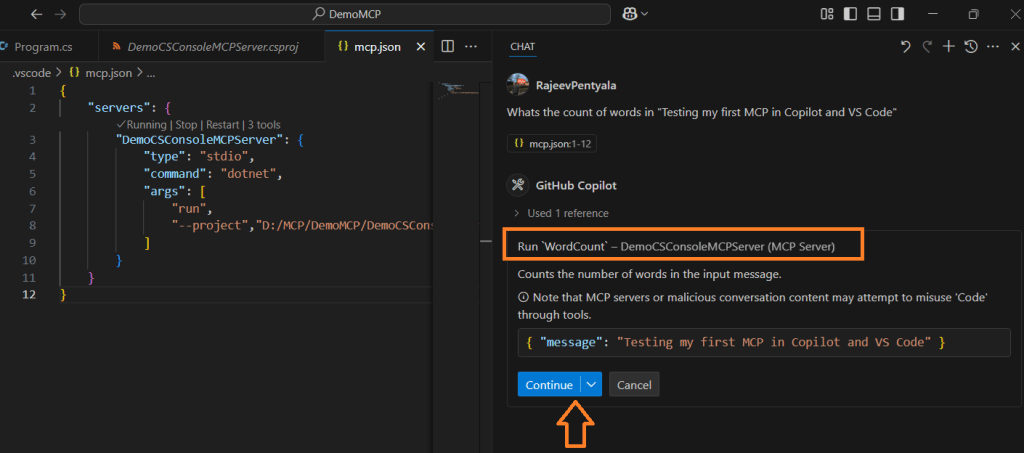The height and width of the screenshot is (453, 1024).
Task: Click Restart in the server code lens
Action: pos(223,125)
